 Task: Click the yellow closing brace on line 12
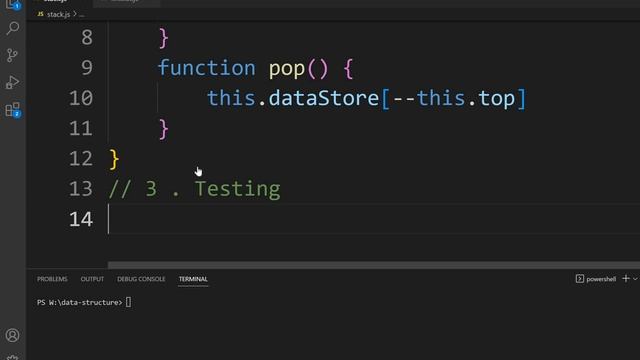(x=114, y=159)
